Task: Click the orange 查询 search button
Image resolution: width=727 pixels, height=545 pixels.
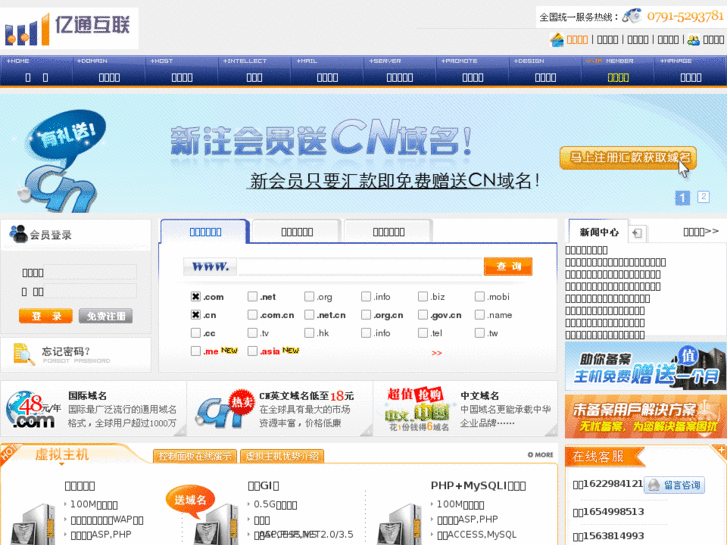Action: coord(508,266)
